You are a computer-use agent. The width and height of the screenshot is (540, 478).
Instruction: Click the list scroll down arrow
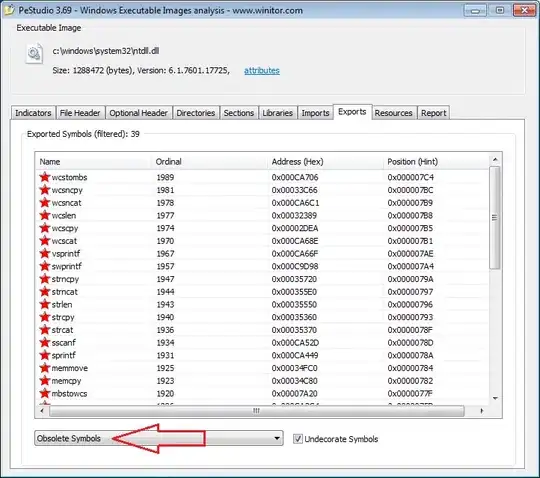pos(495,398)
